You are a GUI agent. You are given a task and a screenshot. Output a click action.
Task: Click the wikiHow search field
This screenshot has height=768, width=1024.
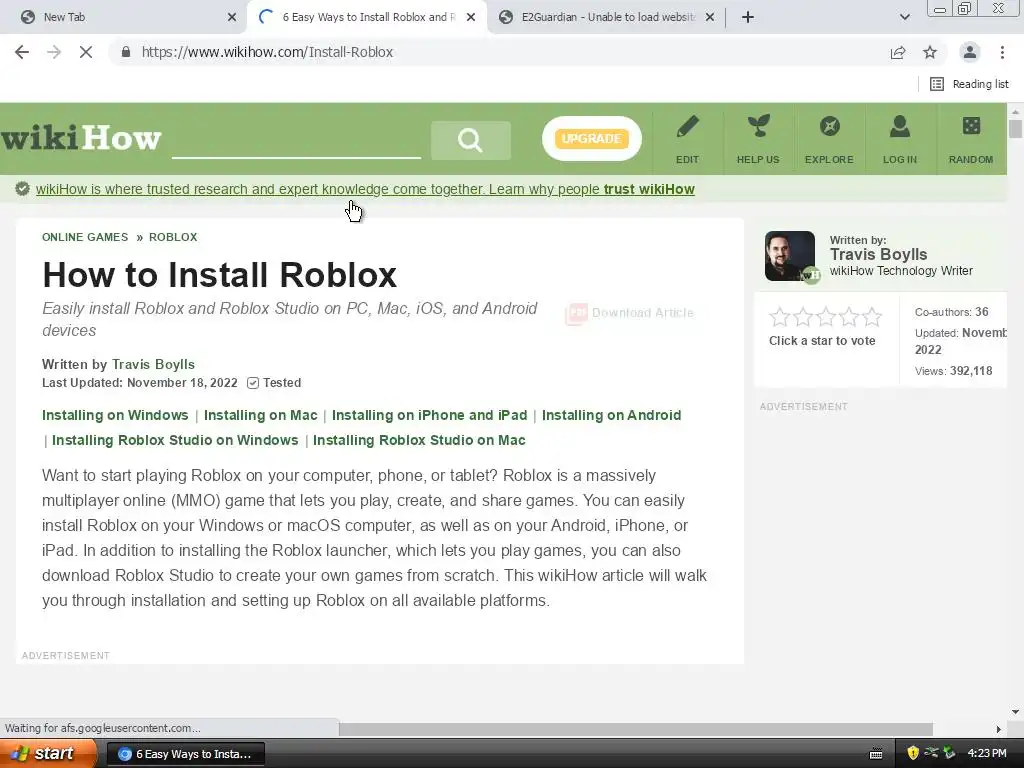coord(296,140)
